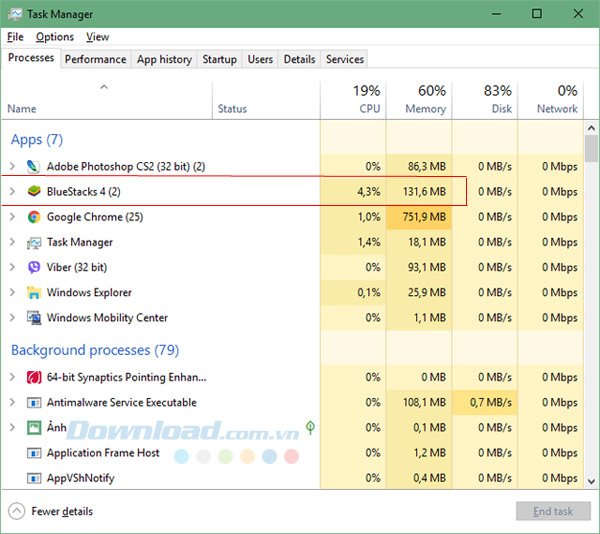Viewport: 600px width, 534px height.
Task: Switch to the Details tab
Action: coord(300,59)
